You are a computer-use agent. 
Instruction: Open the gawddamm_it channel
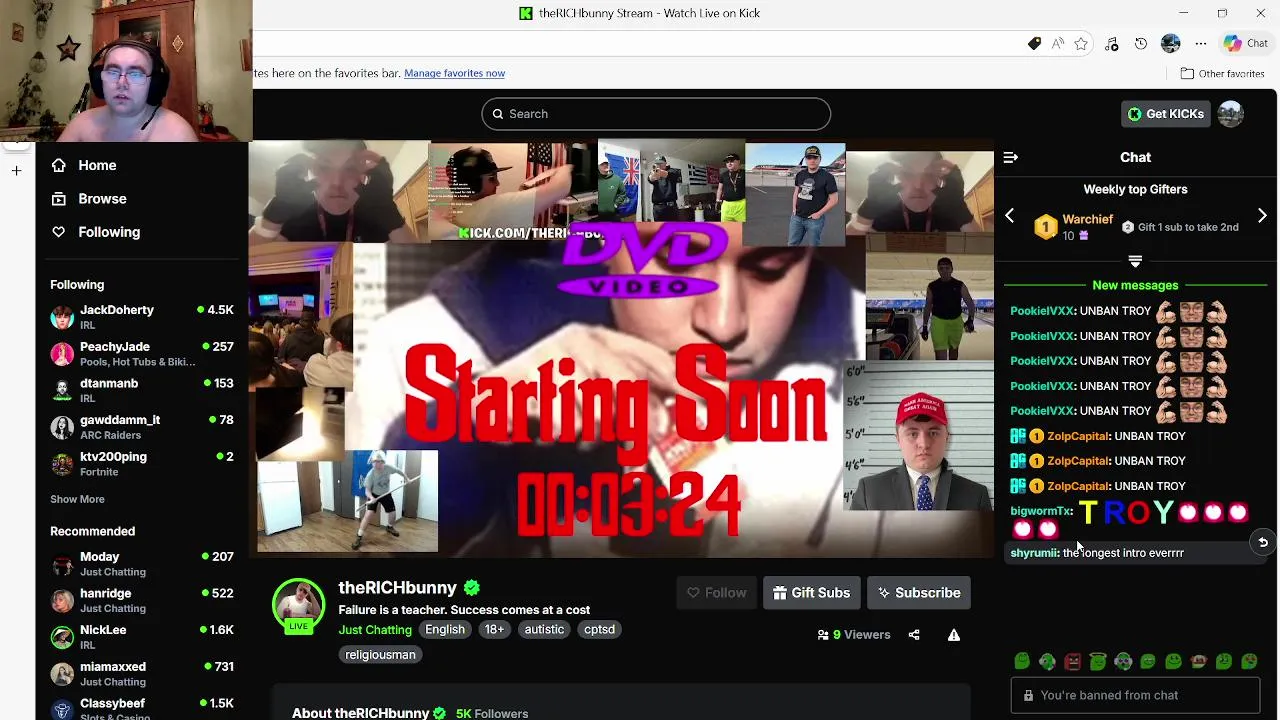coord(142,427)
